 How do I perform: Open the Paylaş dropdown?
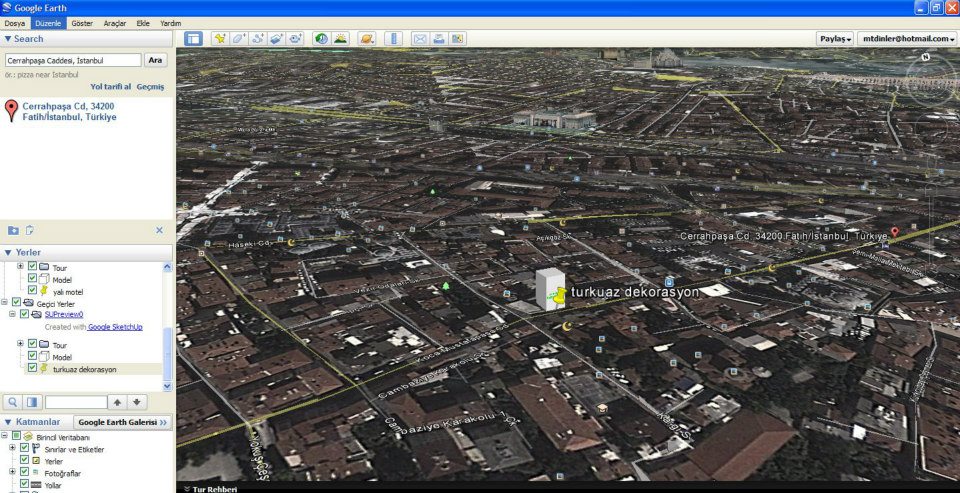pyautogui.click(x=836, y=39)
